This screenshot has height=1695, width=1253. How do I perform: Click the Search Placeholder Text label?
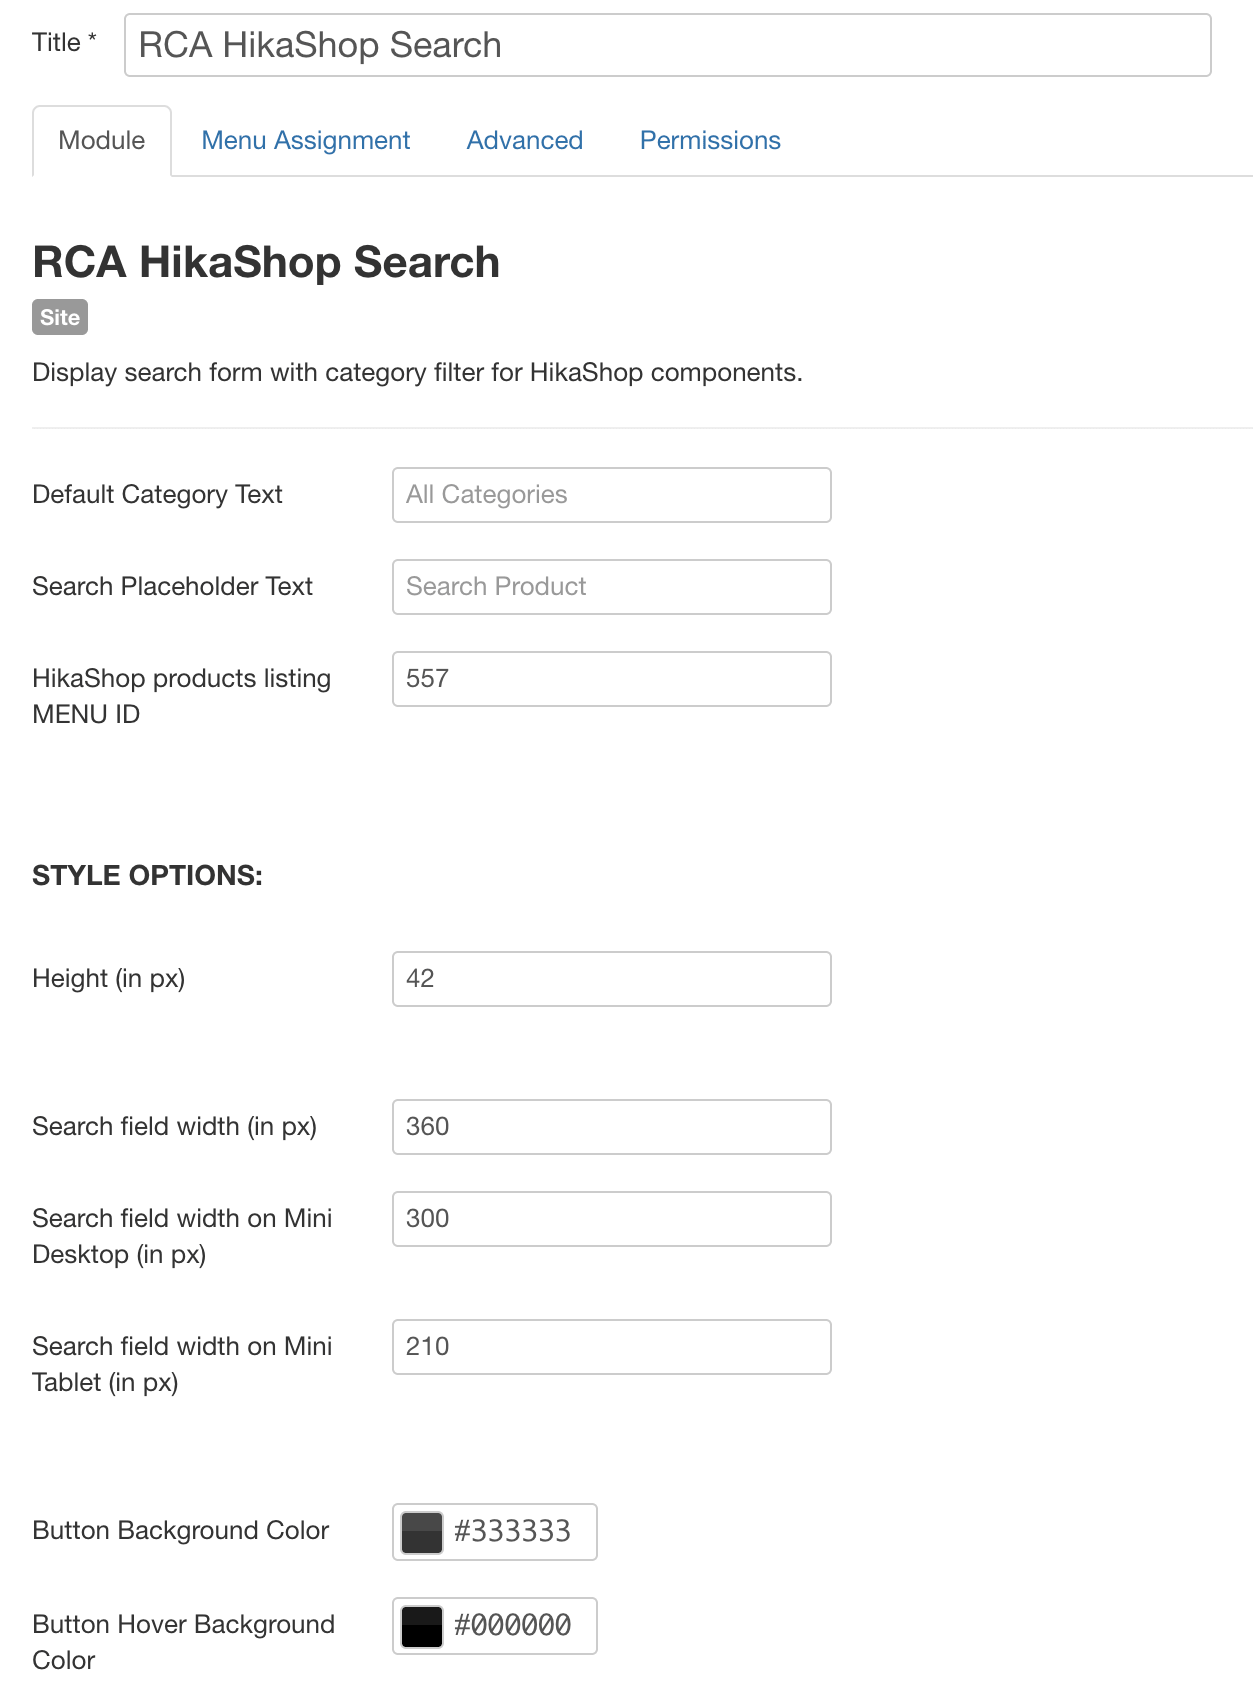tap(173, 586)
